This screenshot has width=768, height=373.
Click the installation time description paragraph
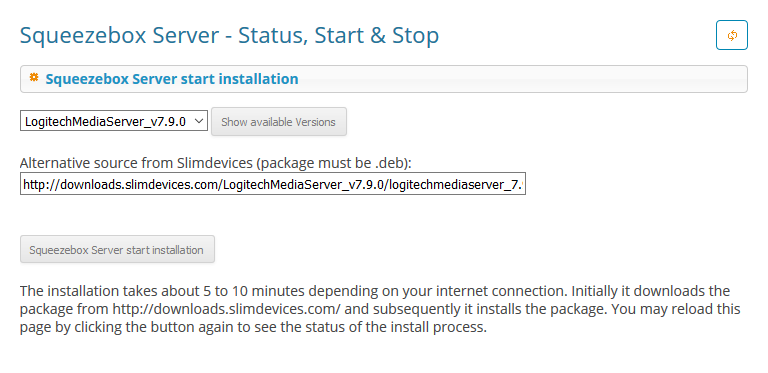coord(380,309)
